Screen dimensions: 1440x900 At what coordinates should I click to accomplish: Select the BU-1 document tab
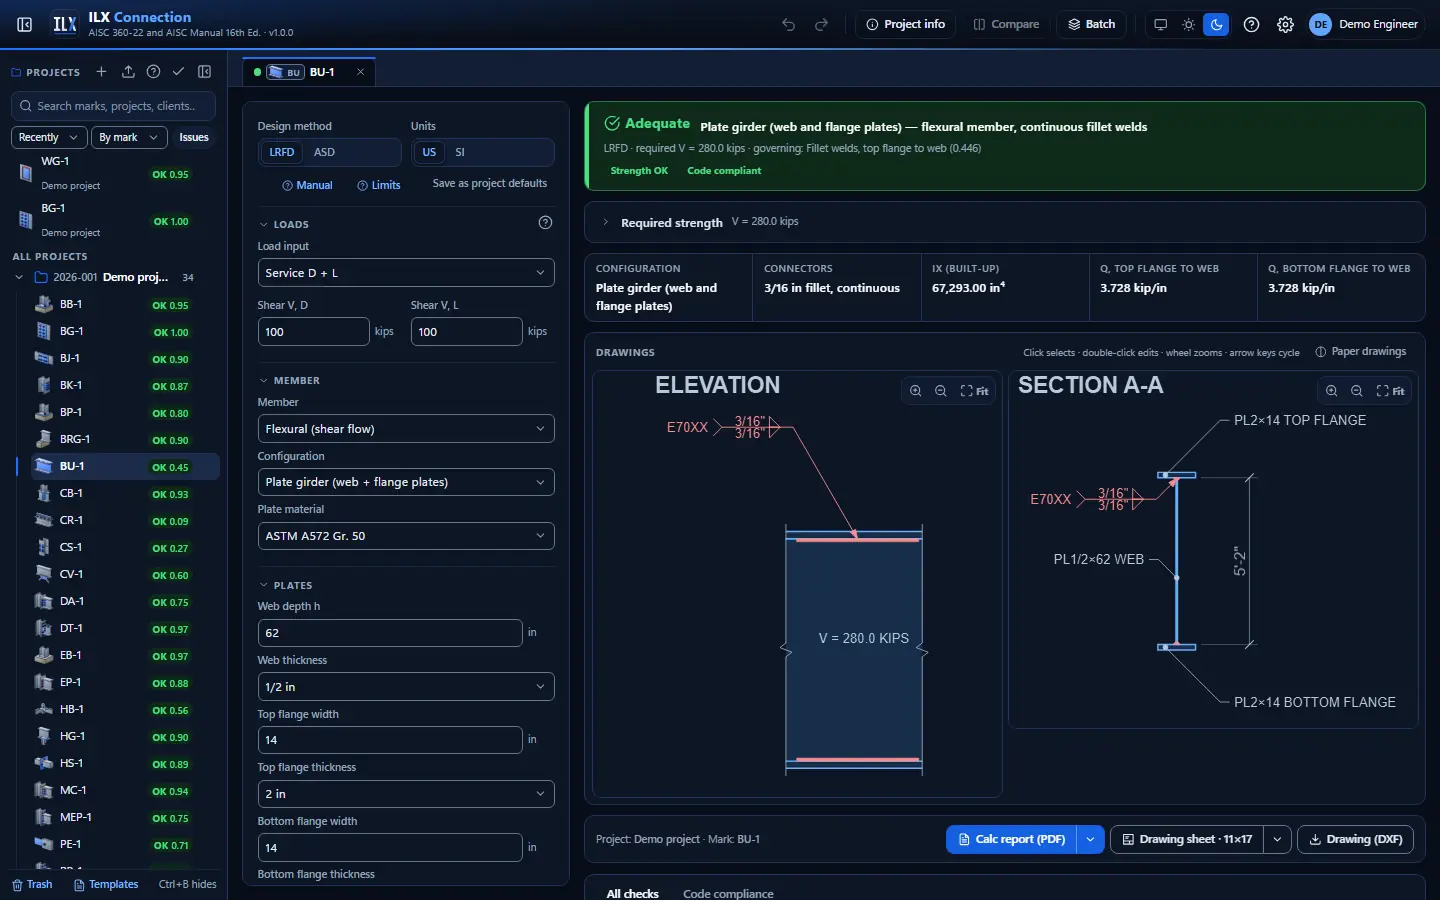[309, 72]
